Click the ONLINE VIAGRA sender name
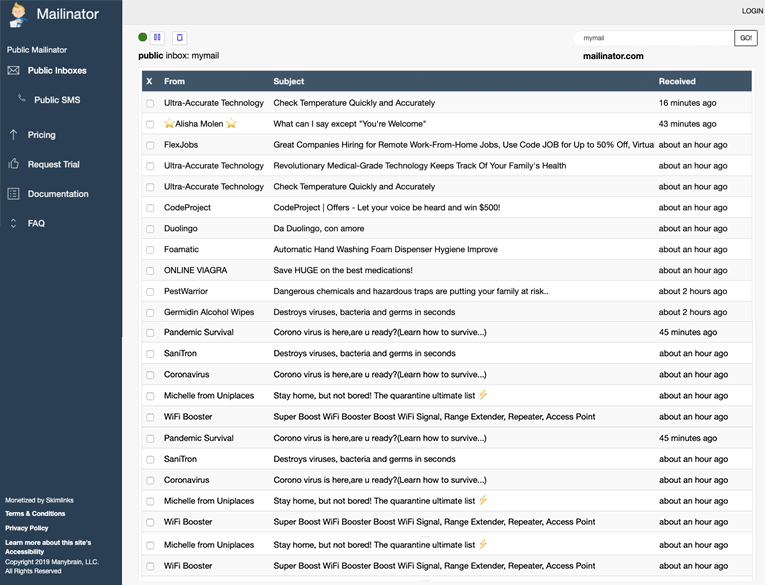 [x=196, y=271]
